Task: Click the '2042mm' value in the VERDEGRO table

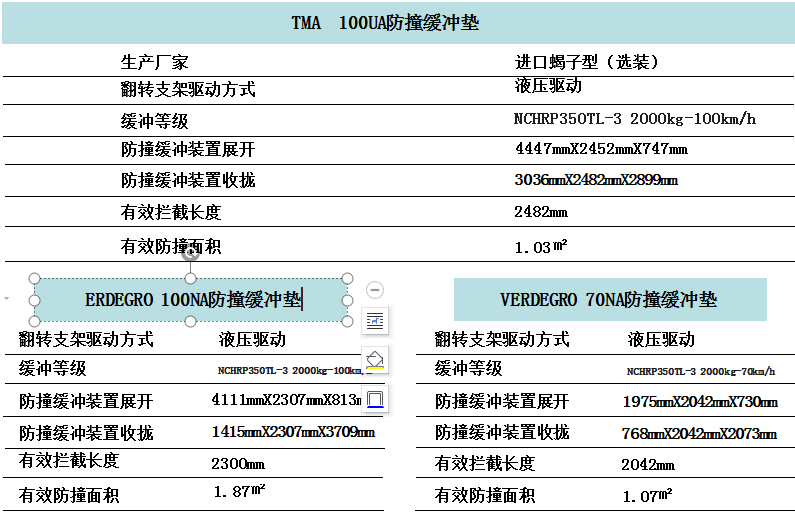Action: pyautogui.click(x=648, y=464)
